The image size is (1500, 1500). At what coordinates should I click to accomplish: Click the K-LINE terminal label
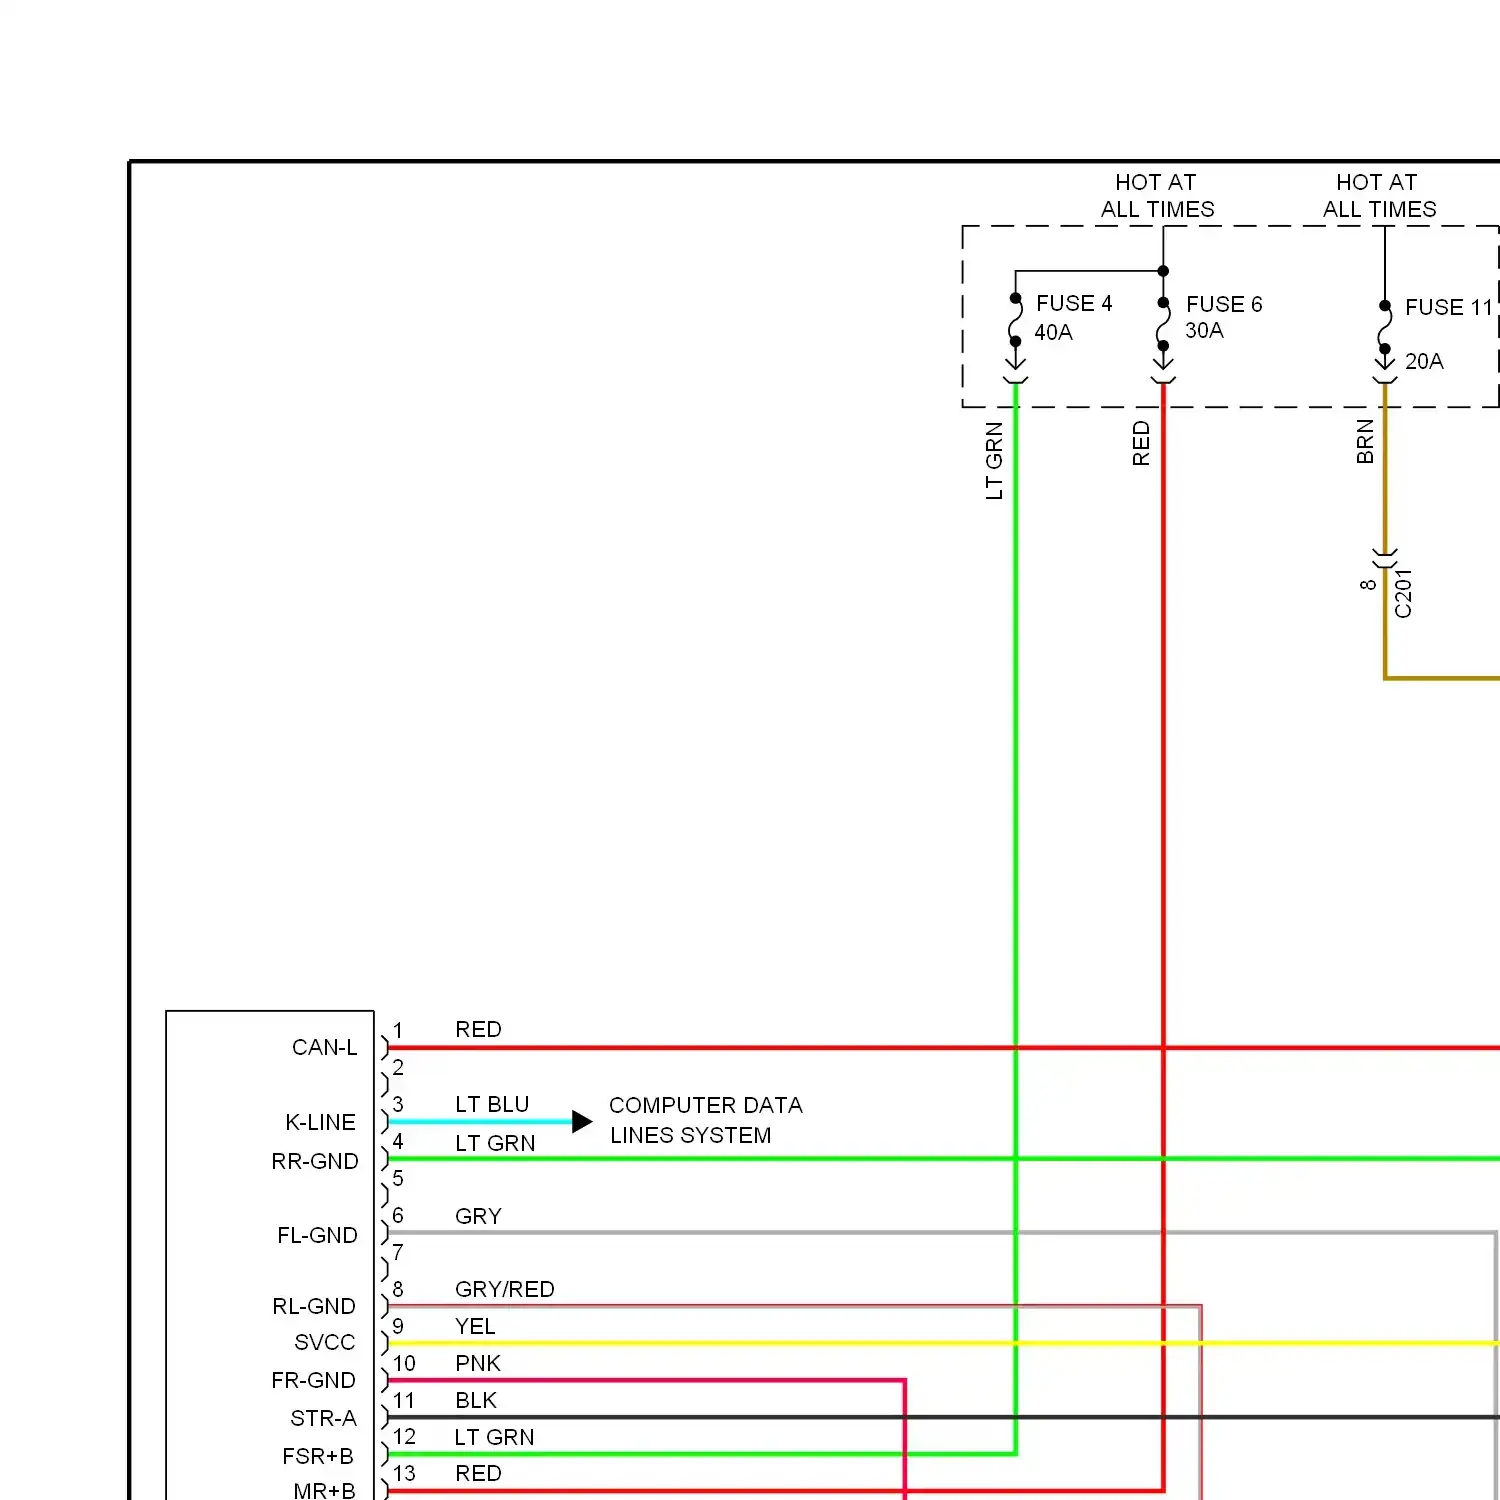pyautogui.click(x=320, y=1122)
